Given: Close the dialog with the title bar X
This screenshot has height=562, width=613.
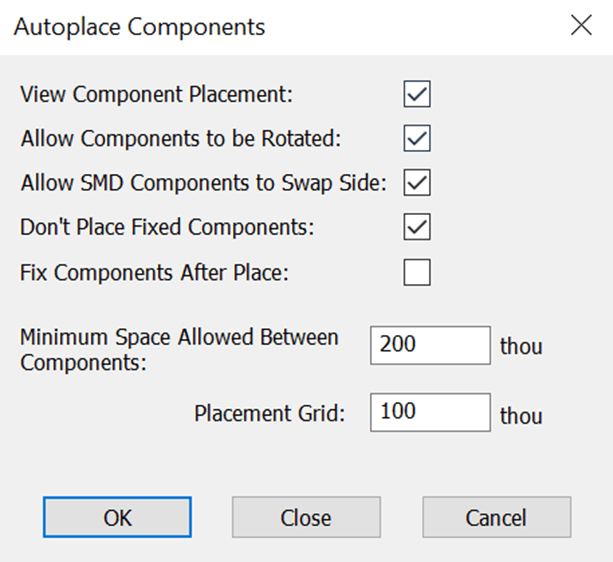Looking at the screenshot, I should [581, 27].
